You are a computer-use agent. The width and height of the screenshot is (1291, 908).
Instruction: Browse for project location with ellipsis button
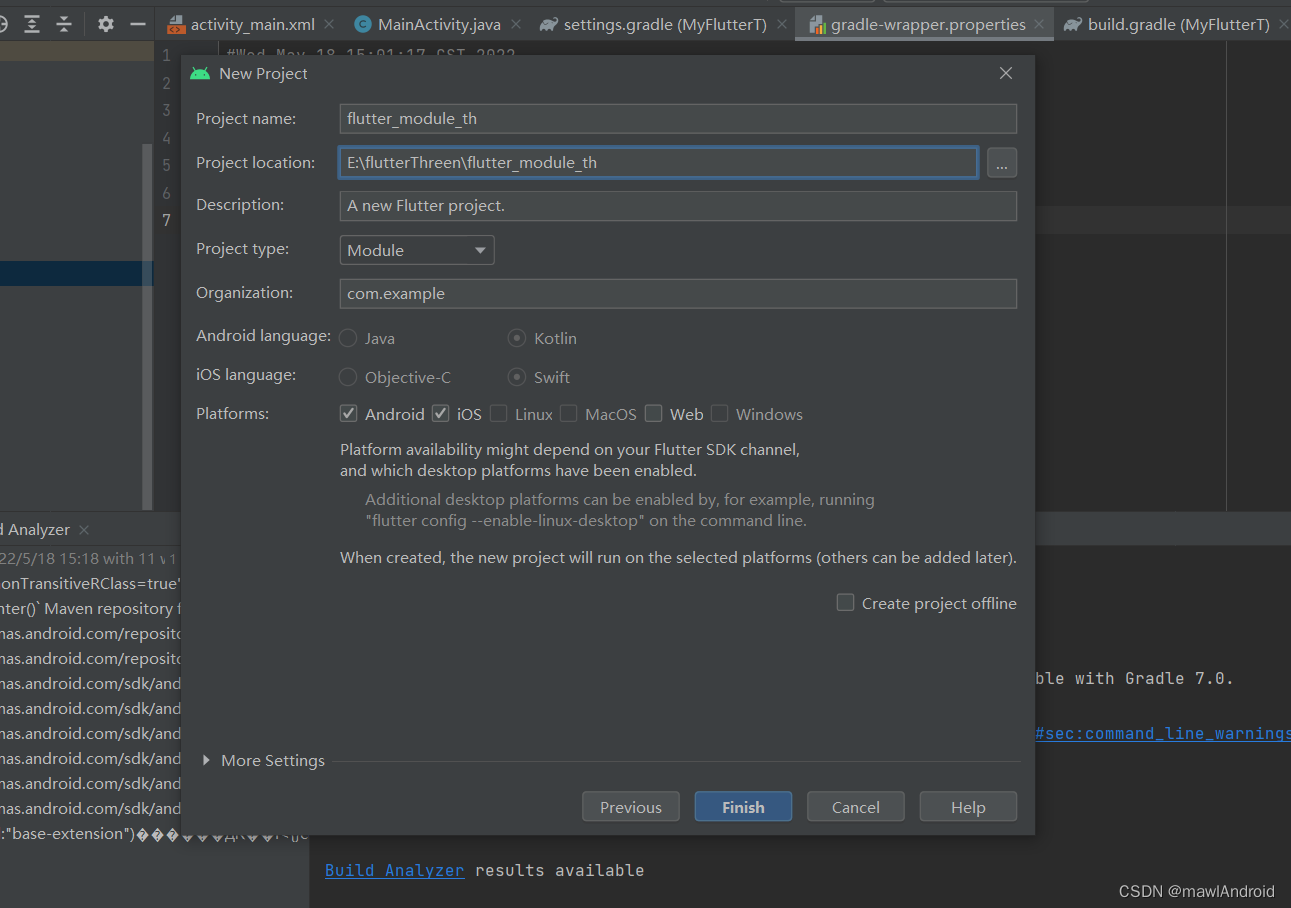1002,163
